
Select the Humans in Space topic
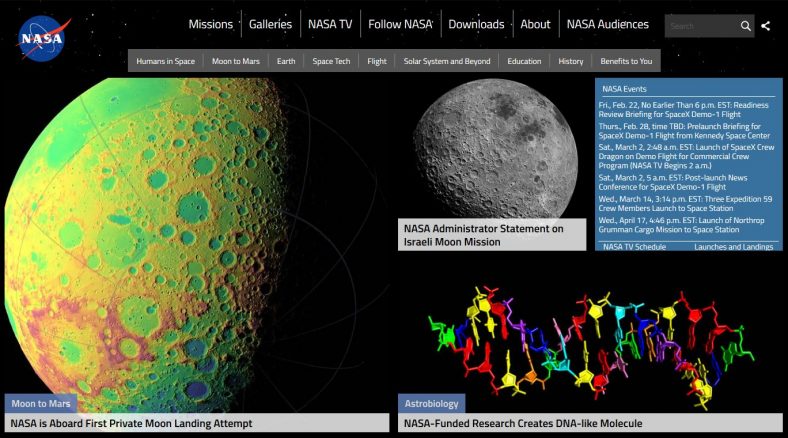point(165,61)
